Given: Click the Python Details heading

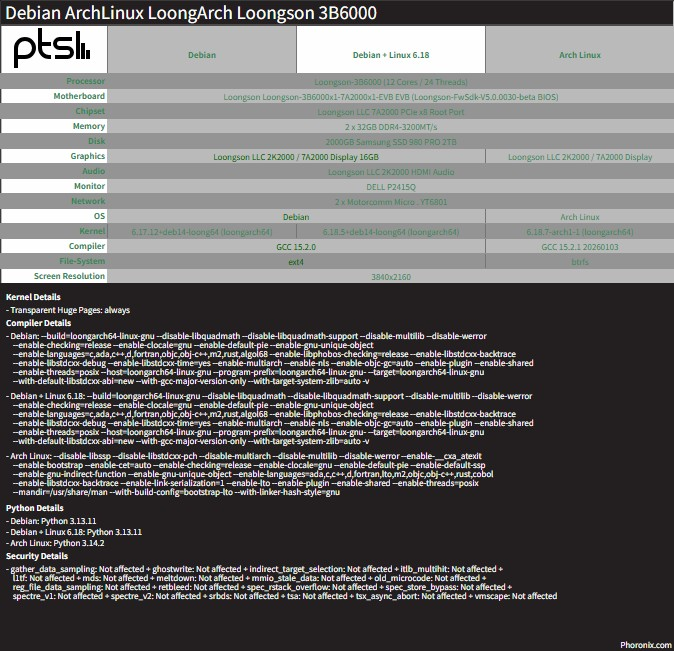Looking at the screenshot, I should [x=34, y=508].
